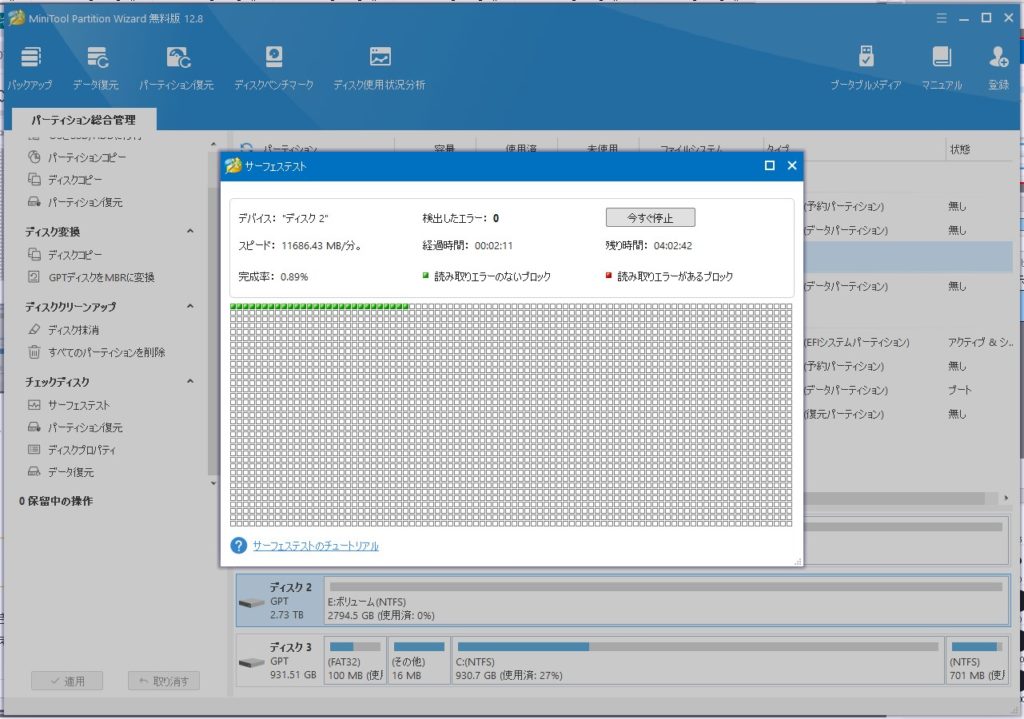Collapse the ディスククリーンアップ sidebar section
The image size is (1024, 719).
(190, 307)
